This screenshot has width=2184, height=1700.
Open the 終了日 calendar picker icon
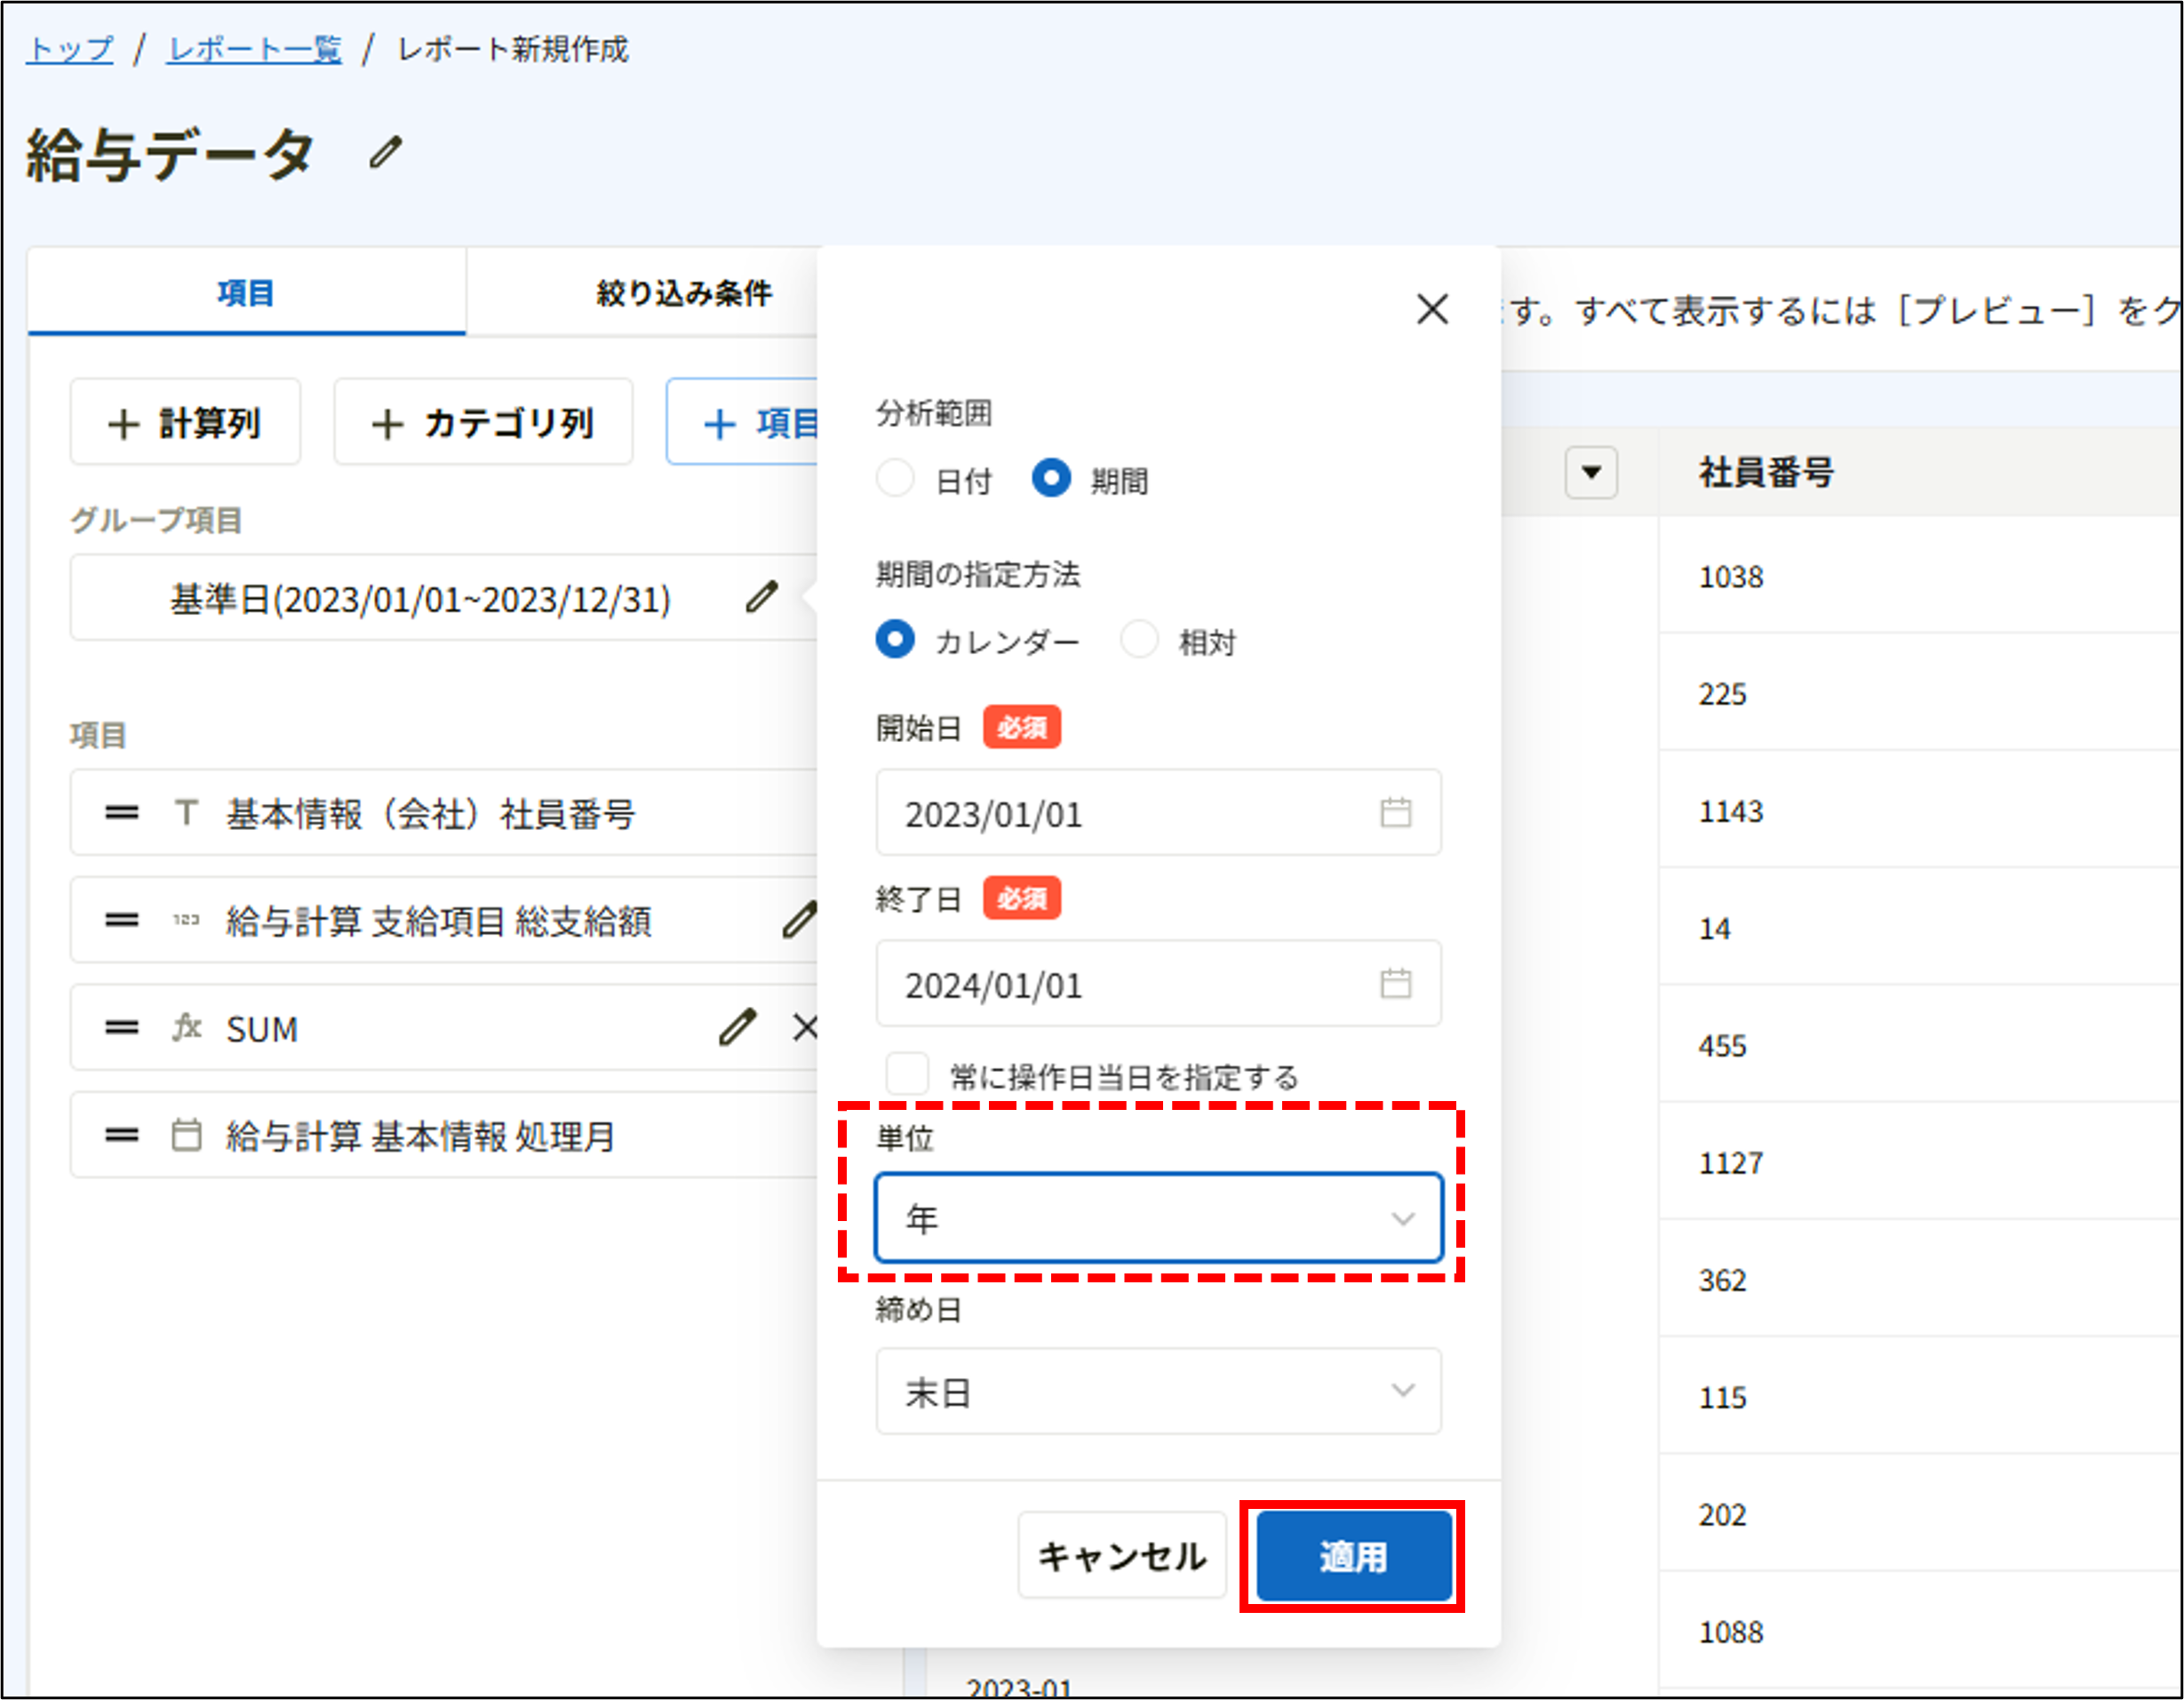(x=1396, y=984)
